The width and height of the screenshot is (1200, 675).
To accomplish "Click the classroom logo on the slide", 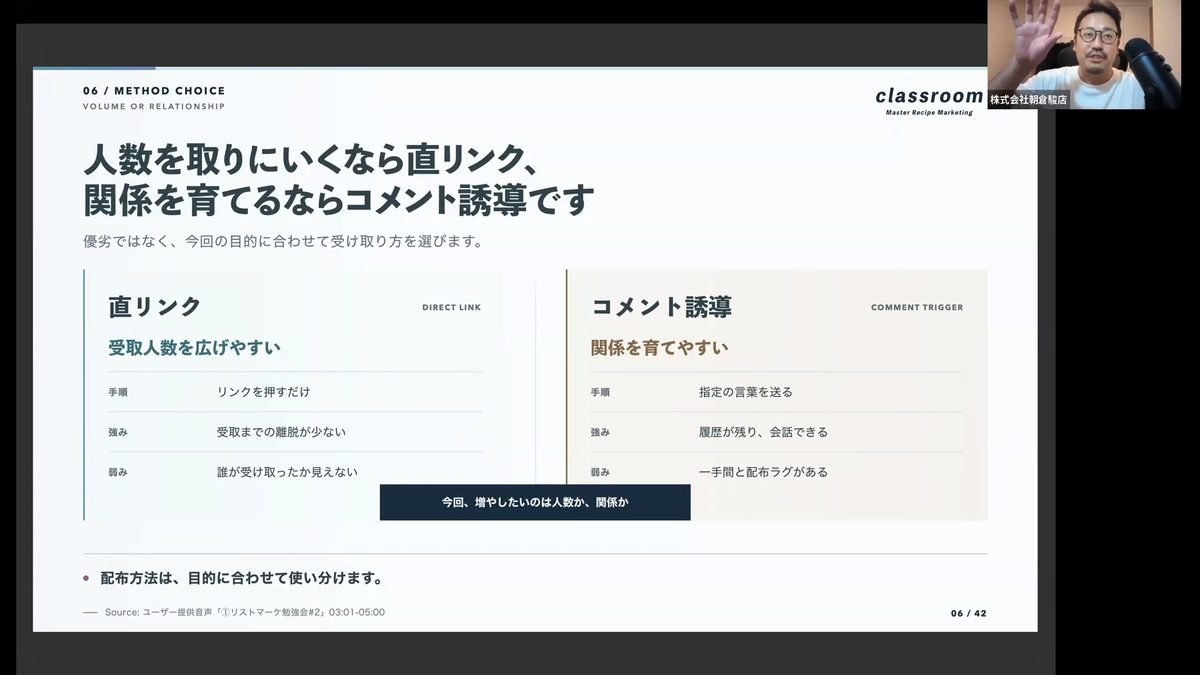I will coord(929,96).
